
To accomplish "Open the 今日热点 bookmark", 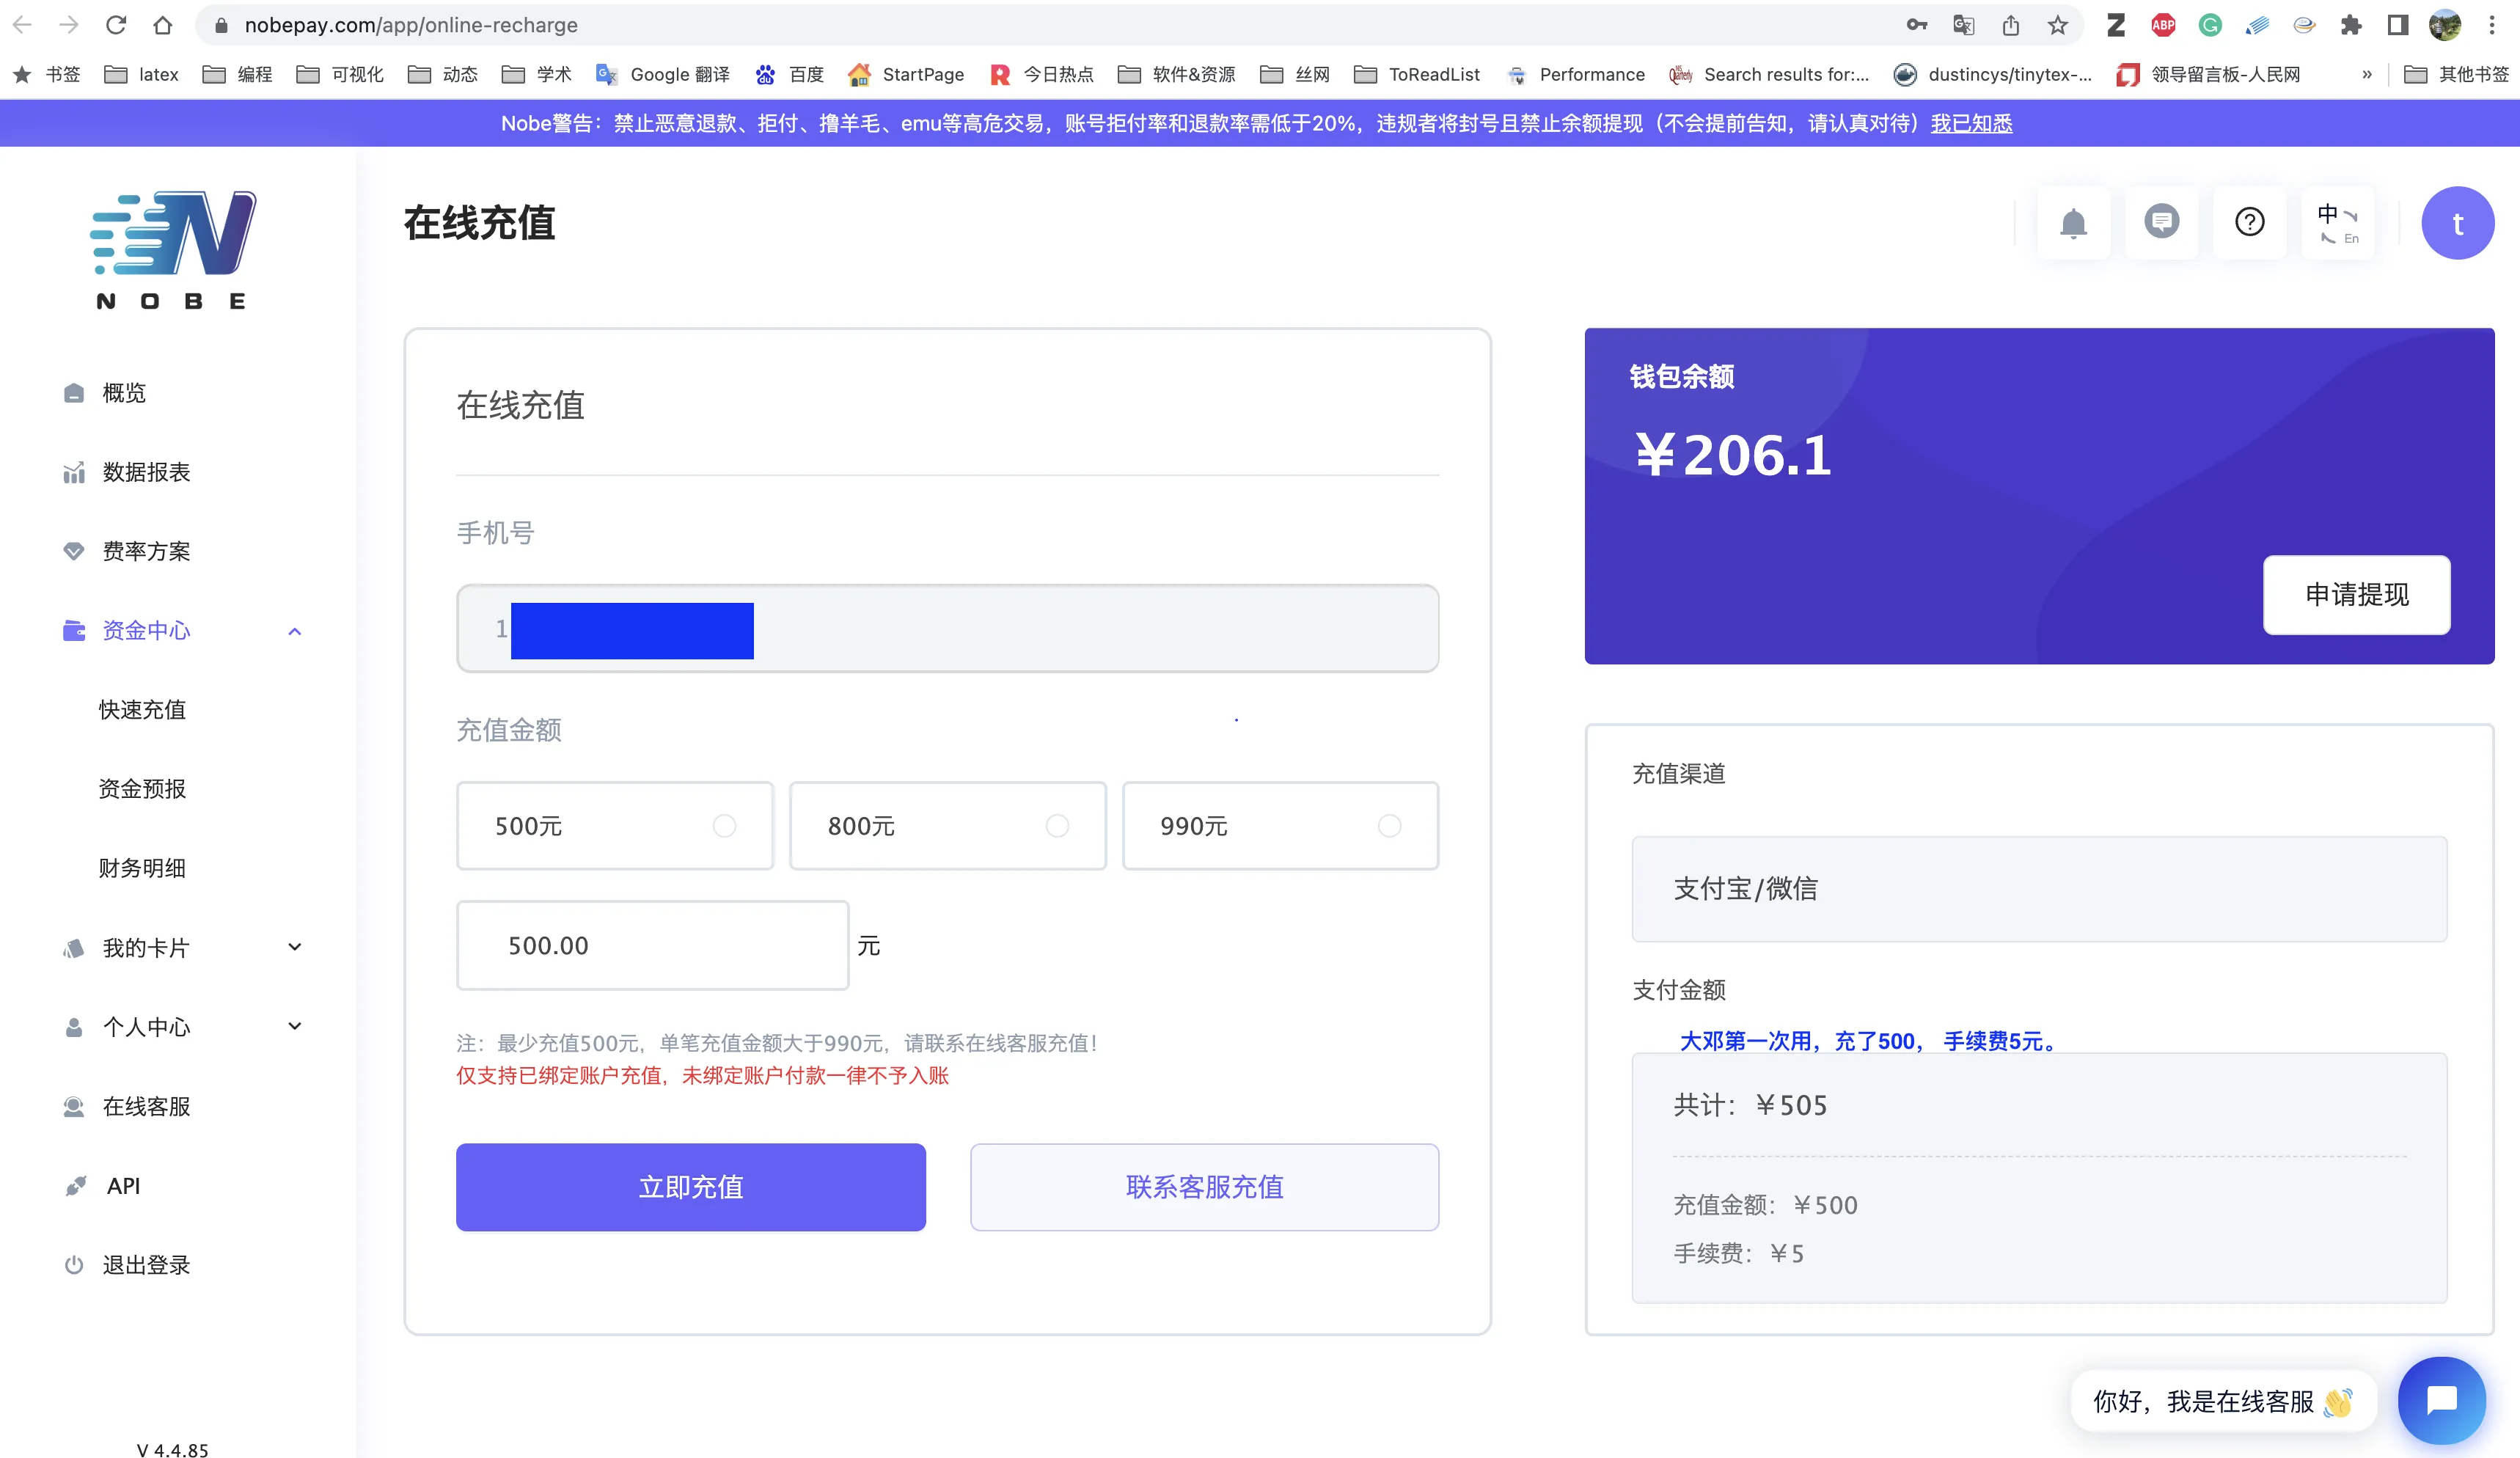I will (1041, 74).
